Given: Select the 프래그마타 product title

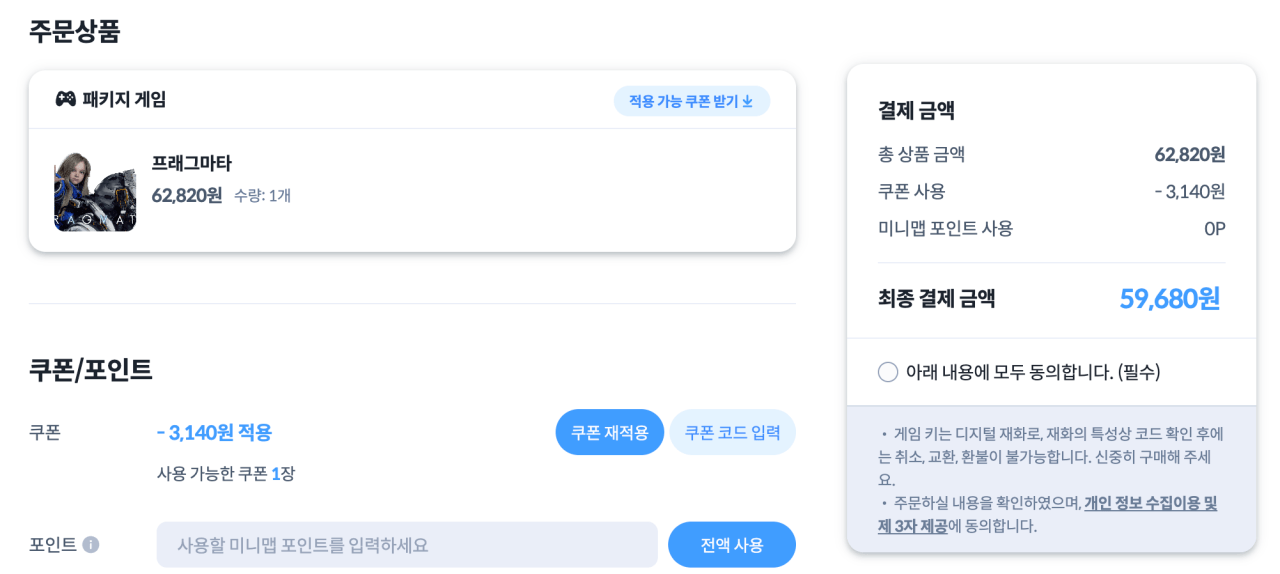Looking at the screenshot, I should (192, 163).
